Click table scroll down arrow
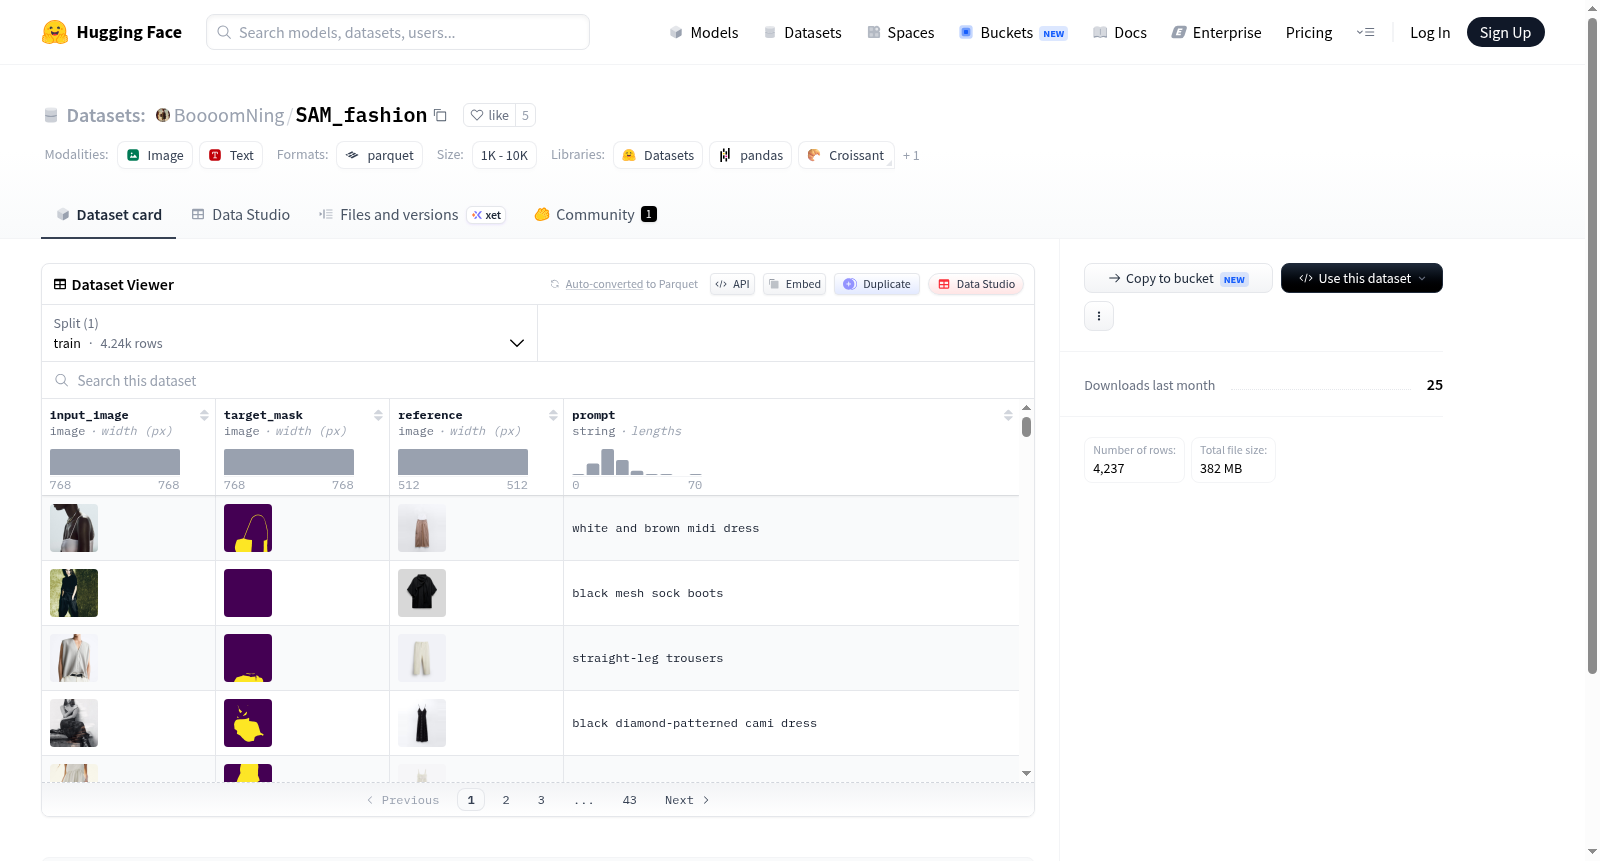 pyautogui.click(x=1026, y=773)
